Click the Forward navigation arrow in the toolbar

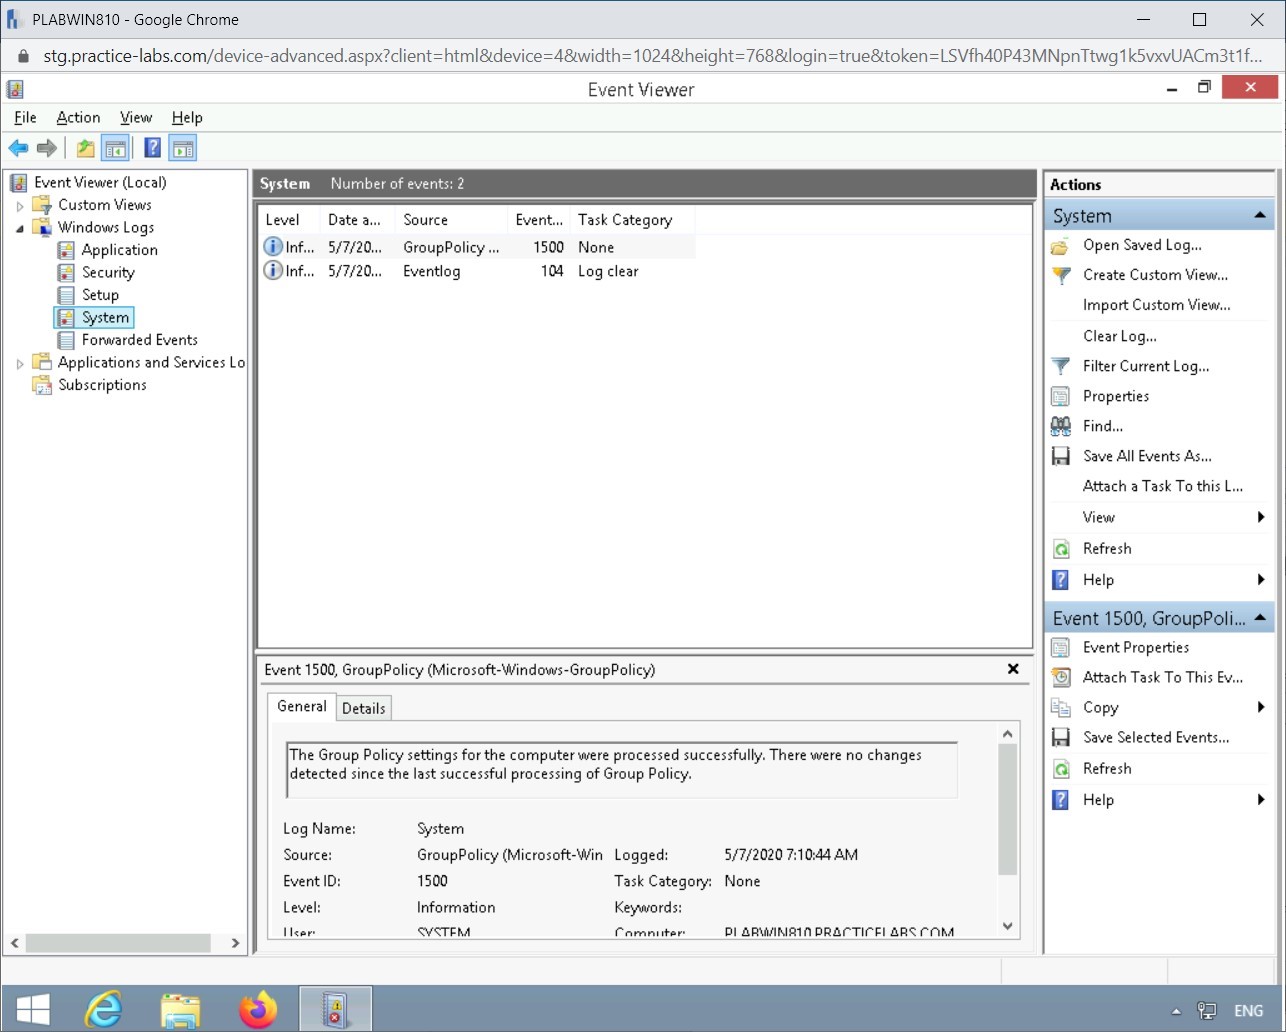46,147
